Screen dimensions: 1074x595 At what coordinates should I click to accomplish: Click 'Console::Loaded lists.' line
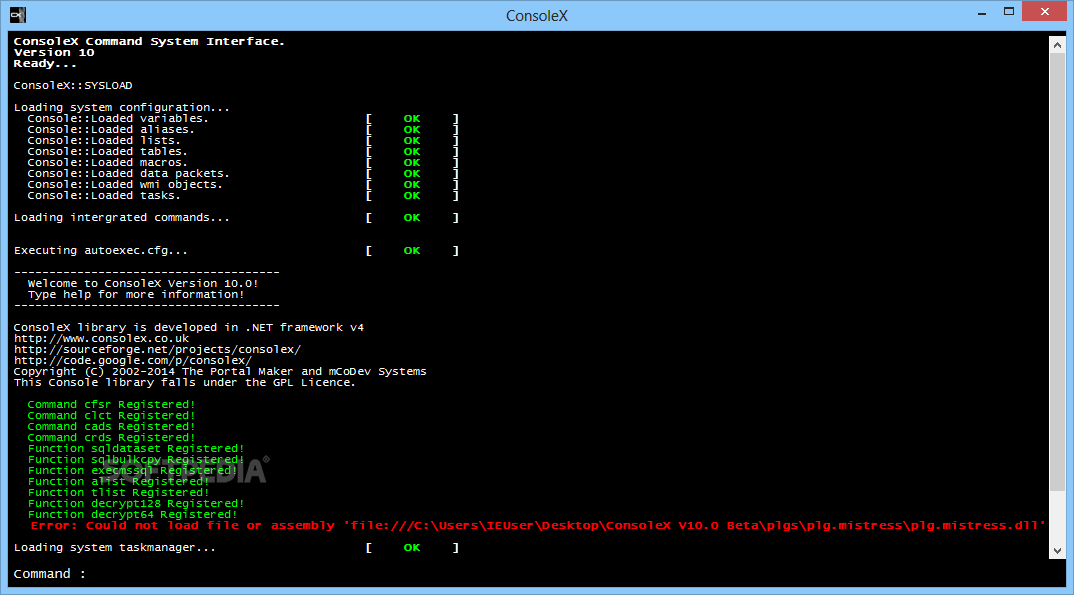[104, 140]
